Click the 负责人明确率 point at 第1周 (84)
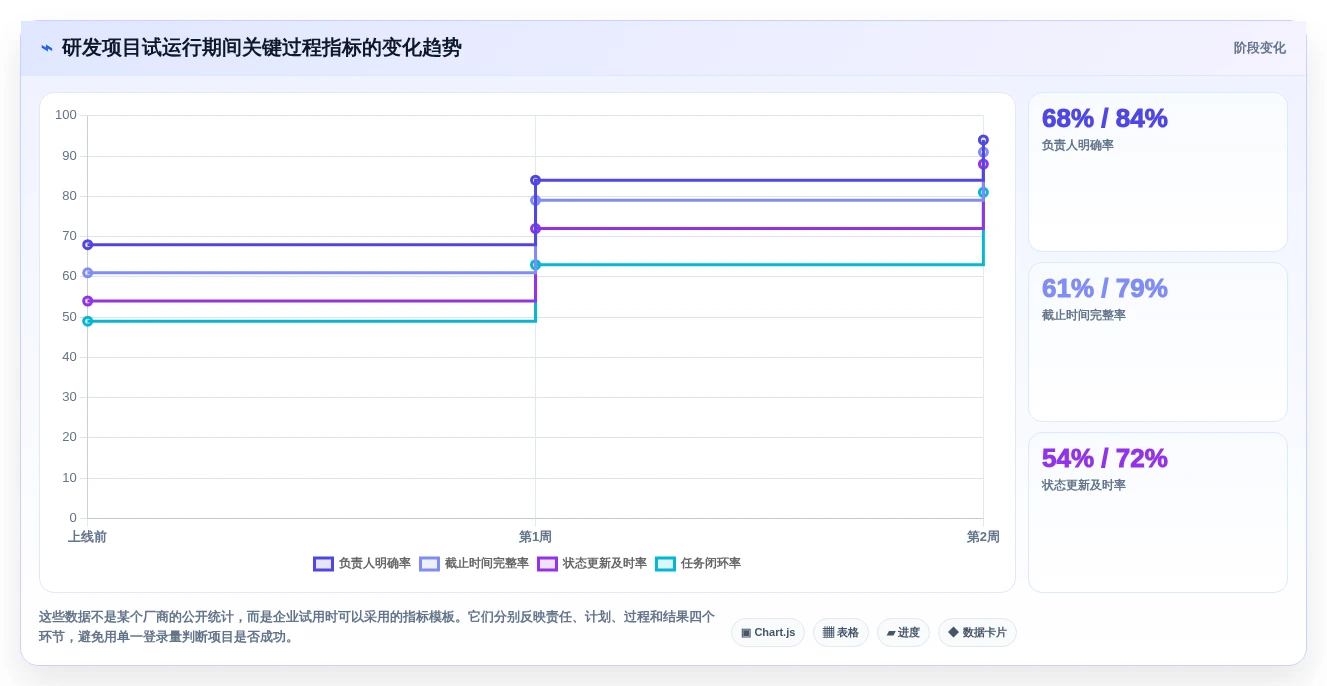The image size is (1327, 686). point(535,180)
